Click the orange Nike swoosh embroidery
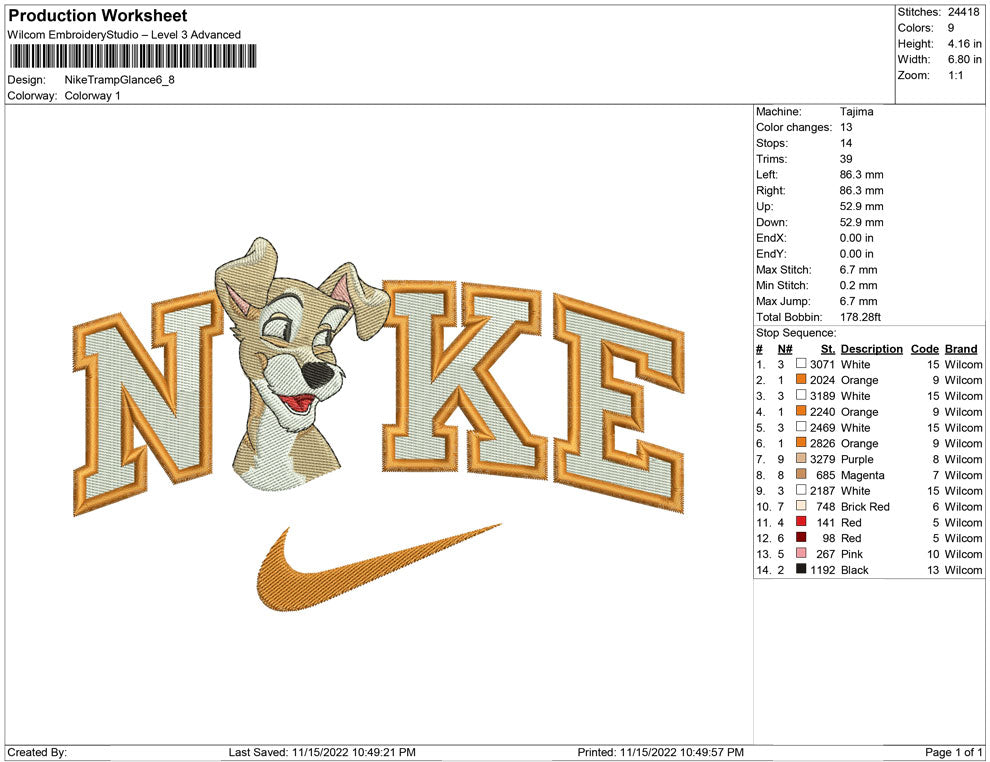The height and width of the screenshot is (762, 990). pos(378,568)
